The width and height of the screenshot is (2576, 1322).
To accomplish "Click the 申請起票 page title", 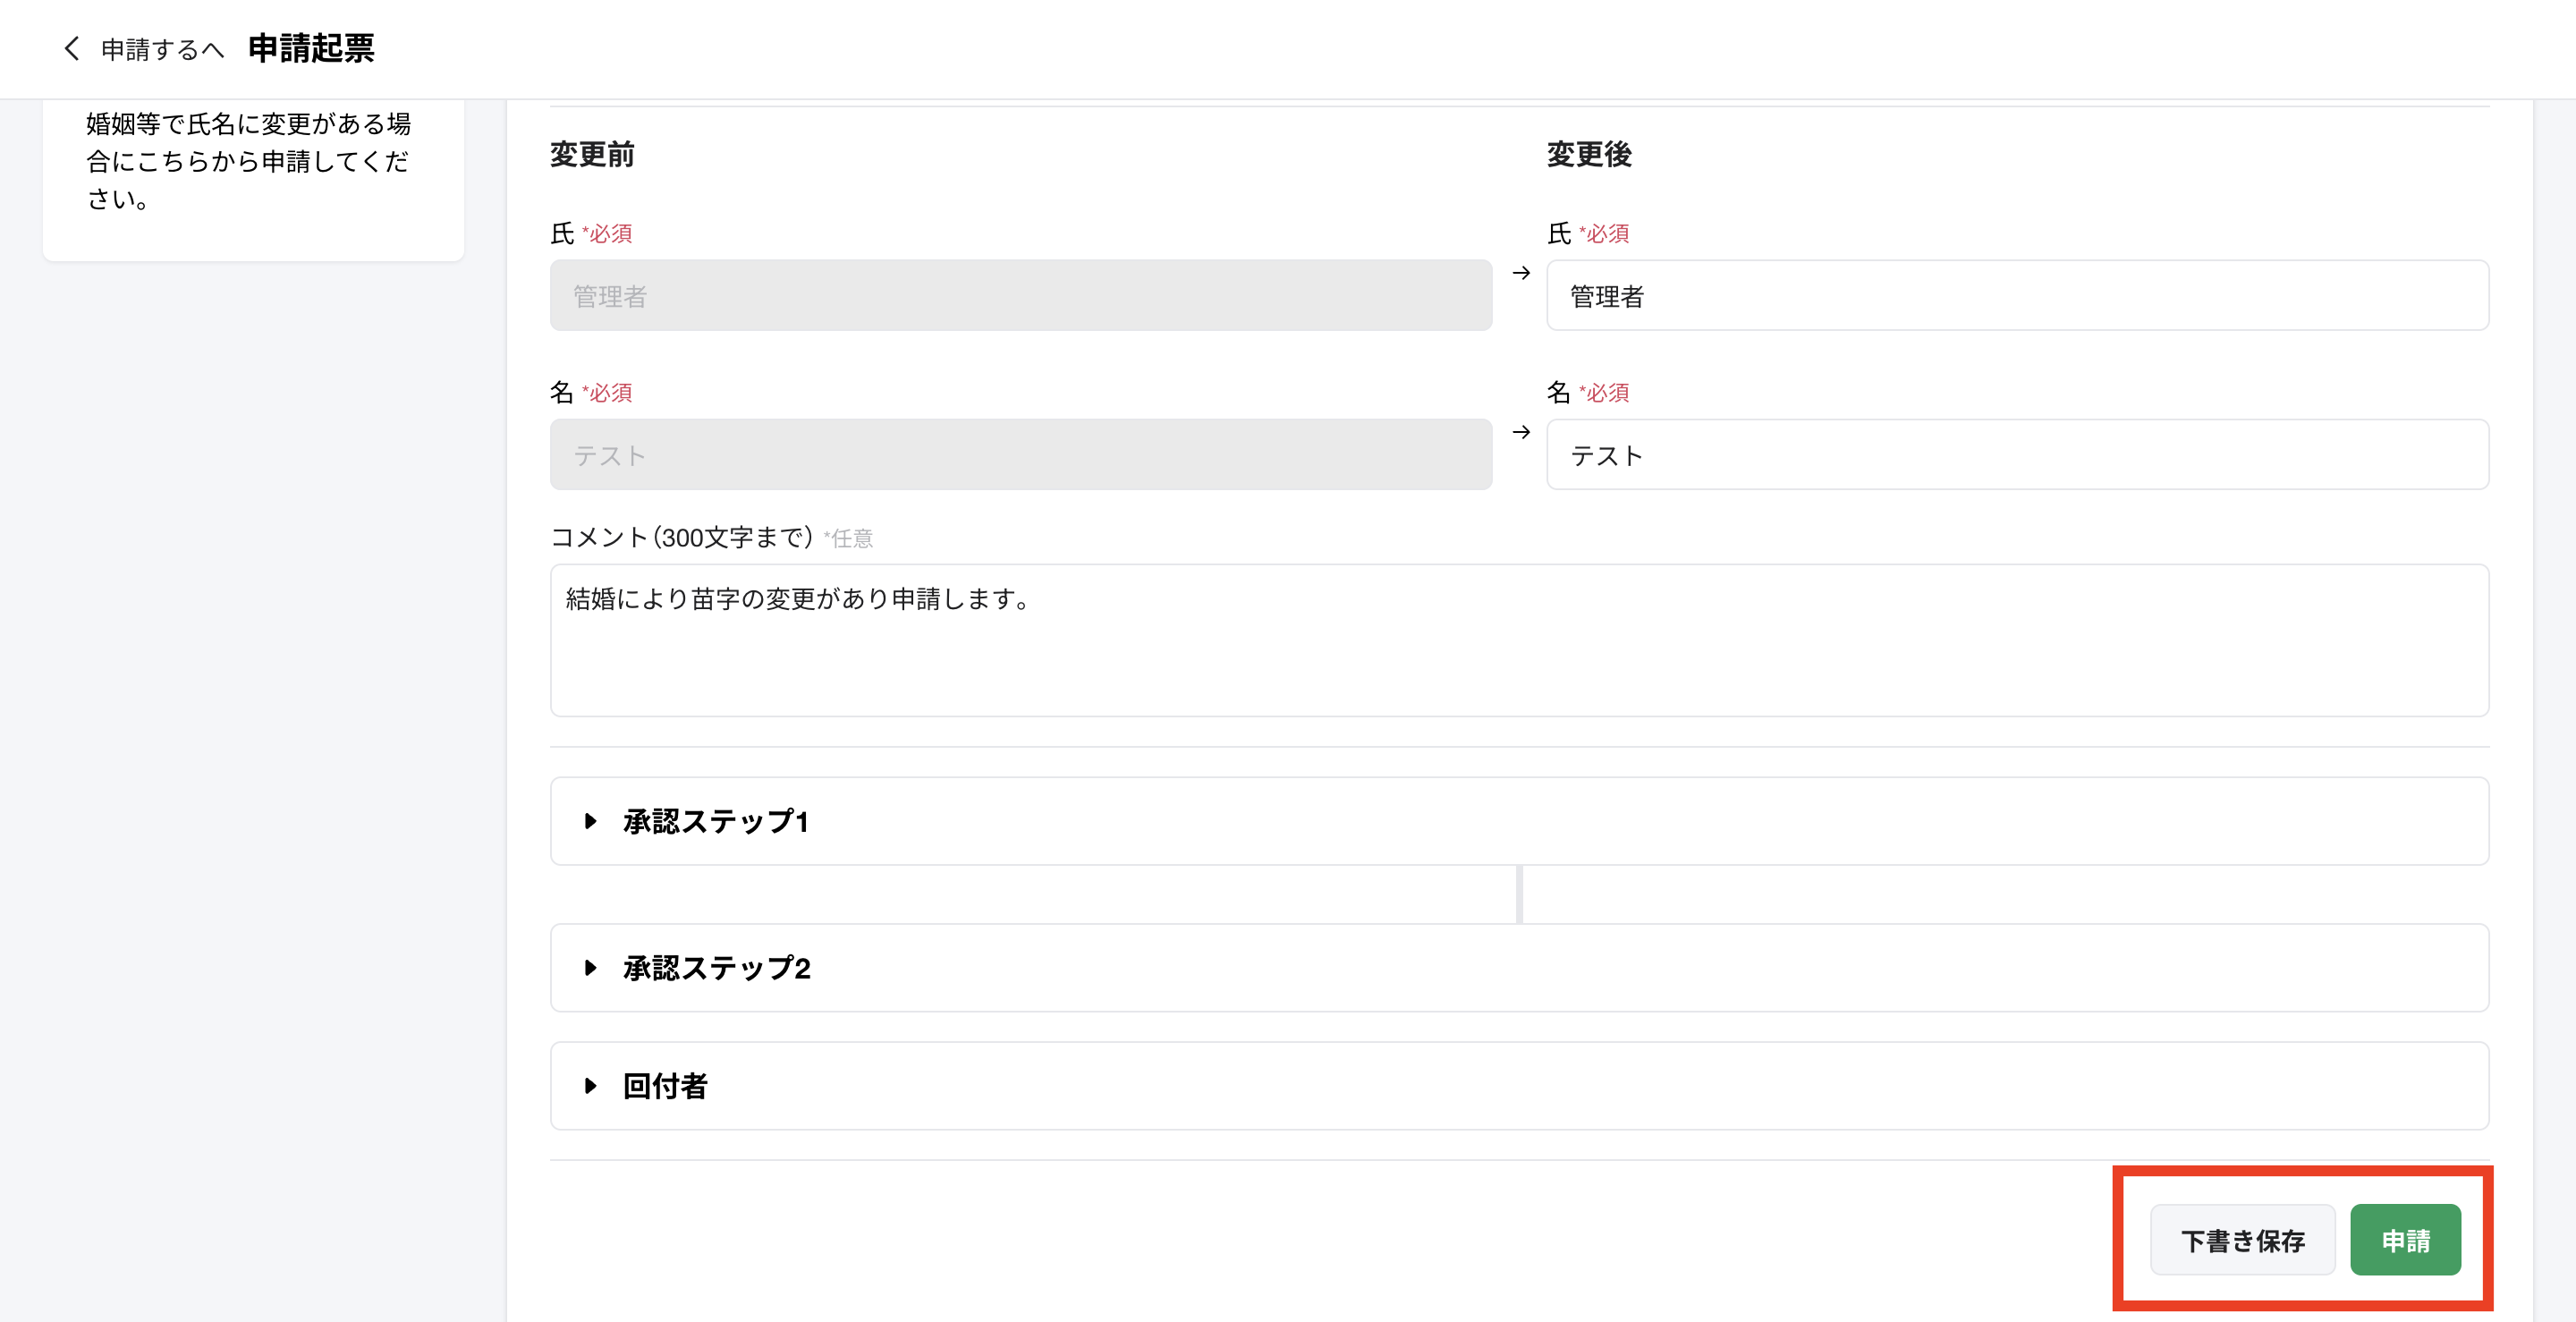I will [311, 48].
